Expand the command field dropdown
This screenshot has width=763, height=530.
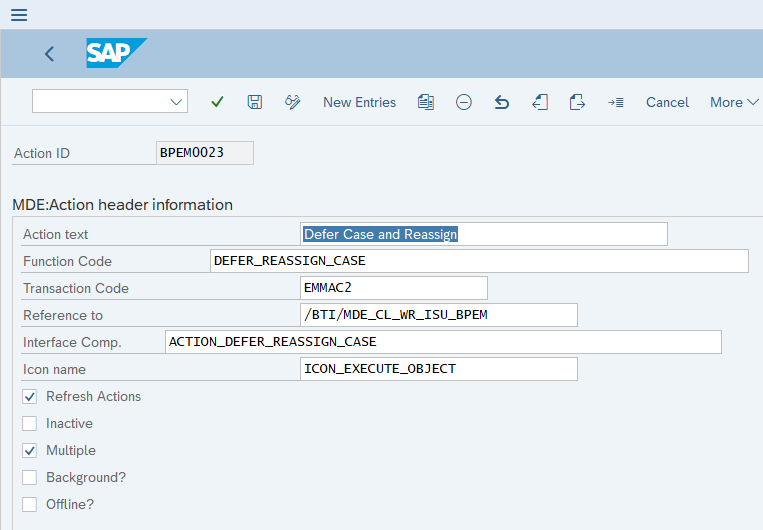click(x=177, y=102)
